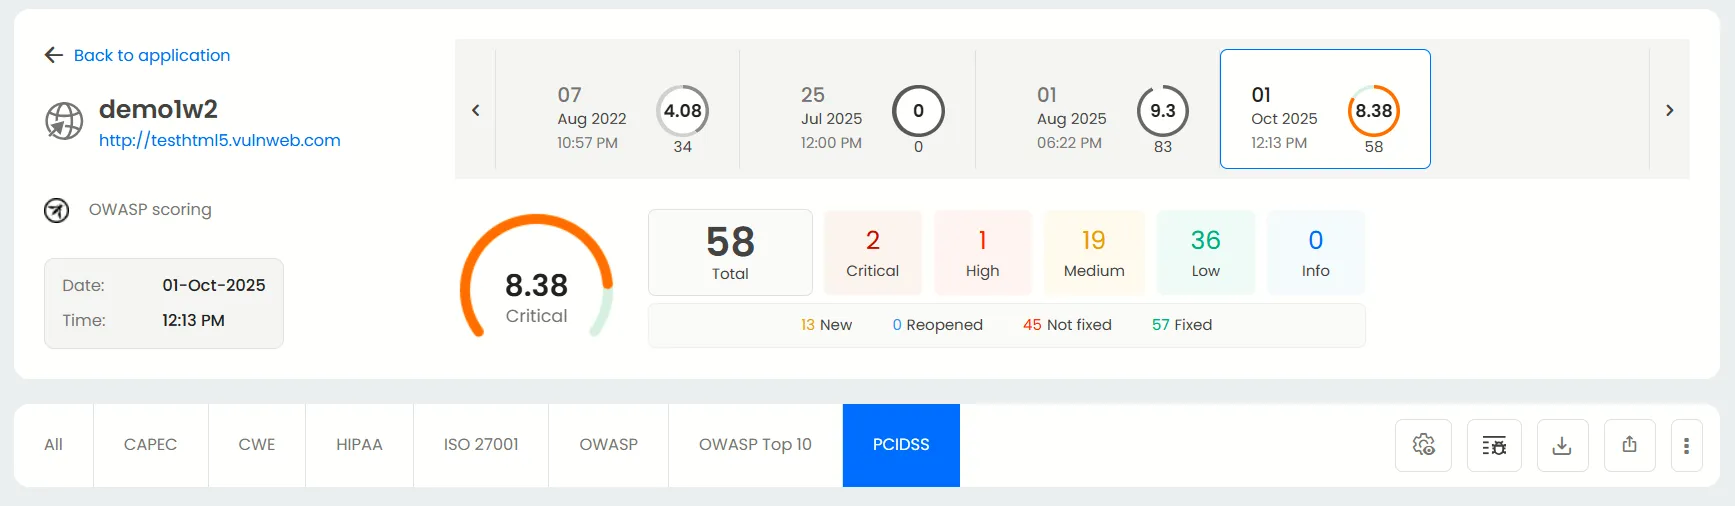
Task: Open the settings gear icon
Action: point(1423,445)
